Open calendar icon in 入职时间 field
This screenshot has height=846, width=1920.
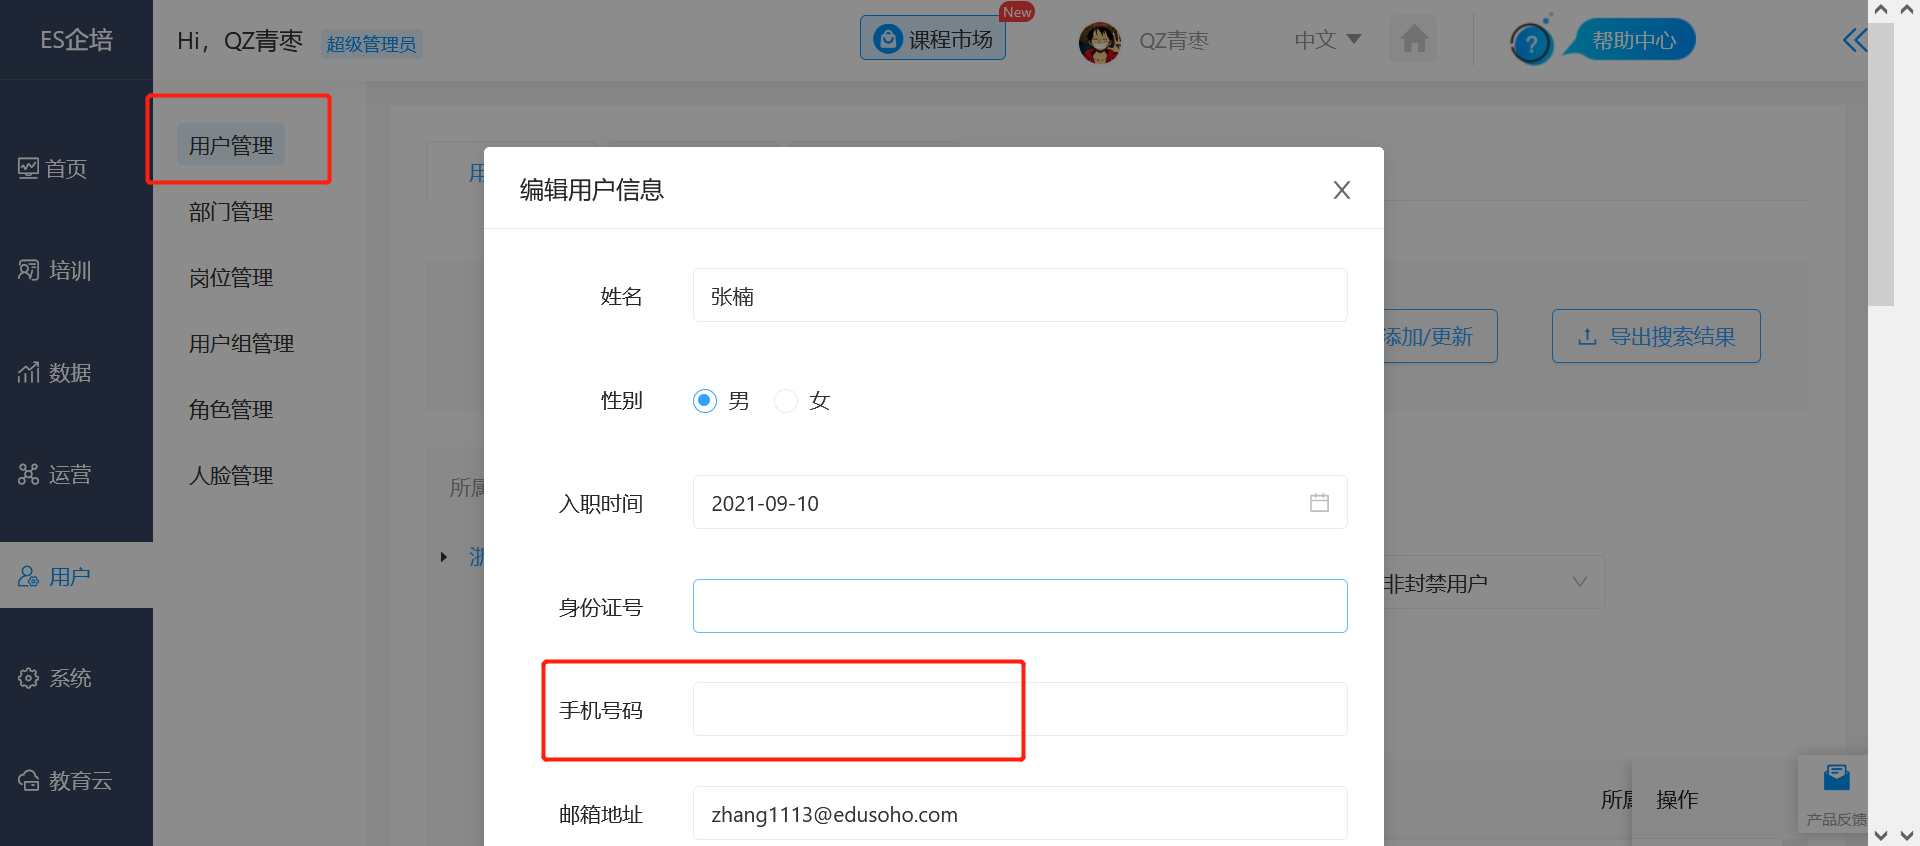(1319, 503)
